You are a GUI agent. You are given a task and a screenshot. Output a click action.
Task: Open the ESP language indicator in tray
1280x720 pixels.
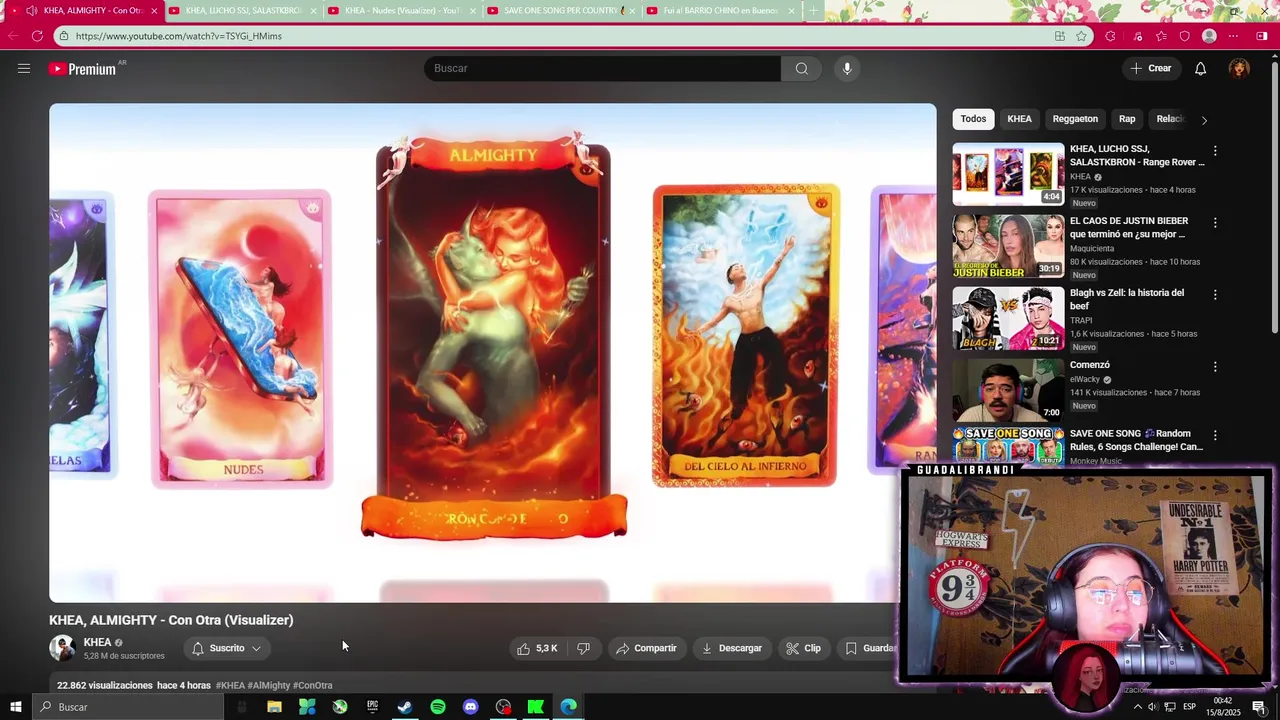click(x=1189, y=707)
